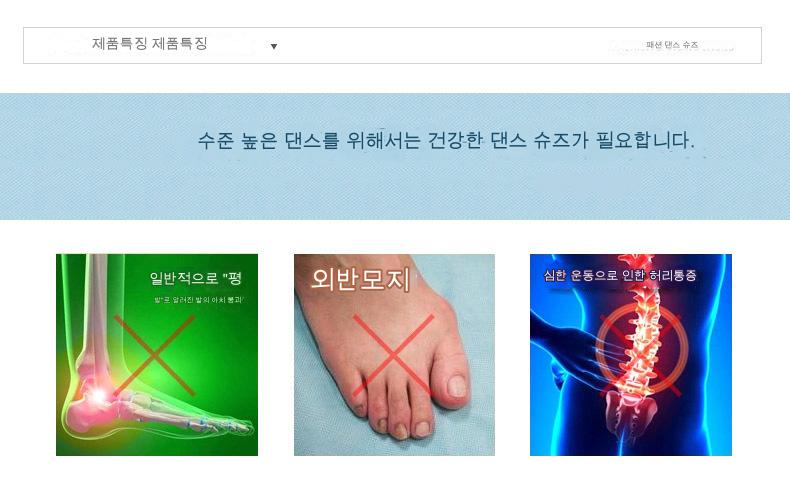Click the empty left area of the blue banner
The width and height of the screenshot is (790, 489).
(x=98, y=156)
